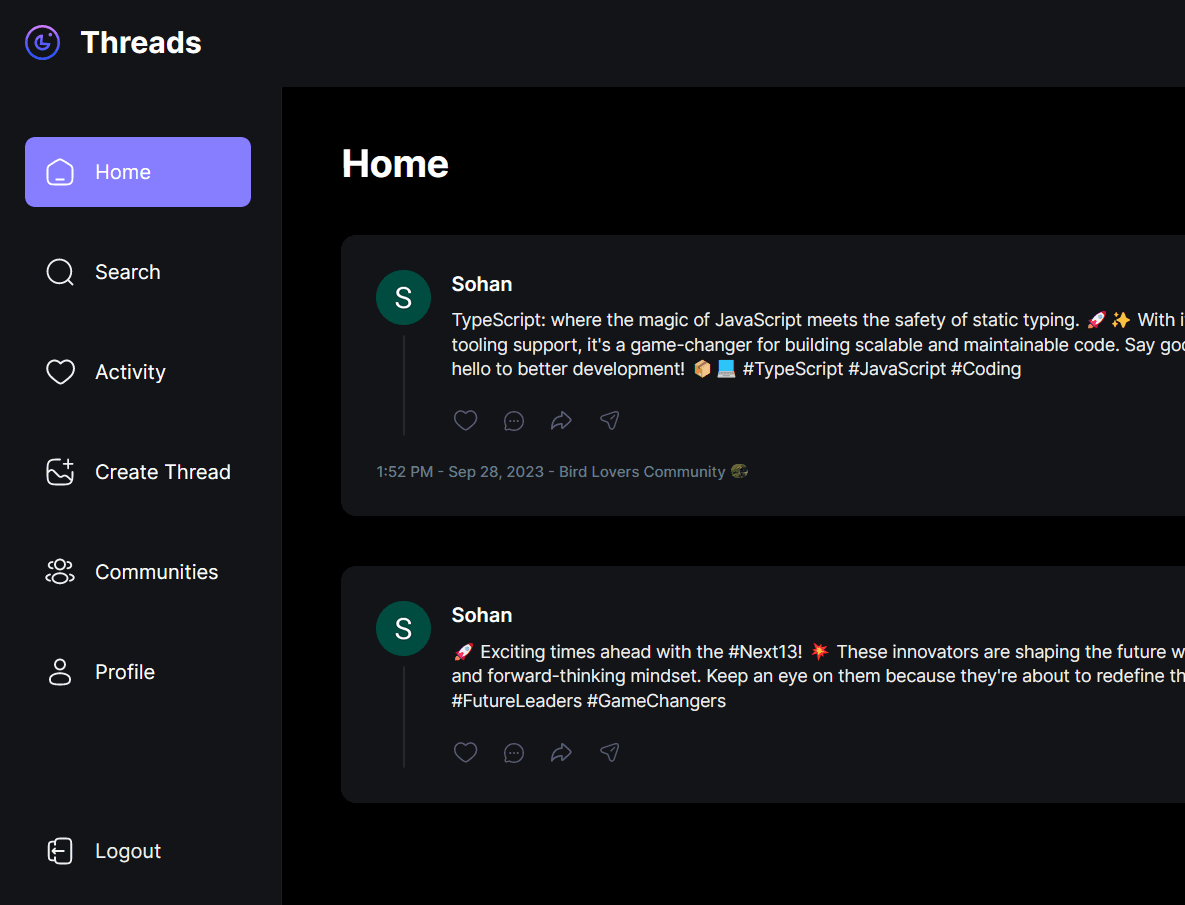Click the Threads title text in header

(141, 42)
